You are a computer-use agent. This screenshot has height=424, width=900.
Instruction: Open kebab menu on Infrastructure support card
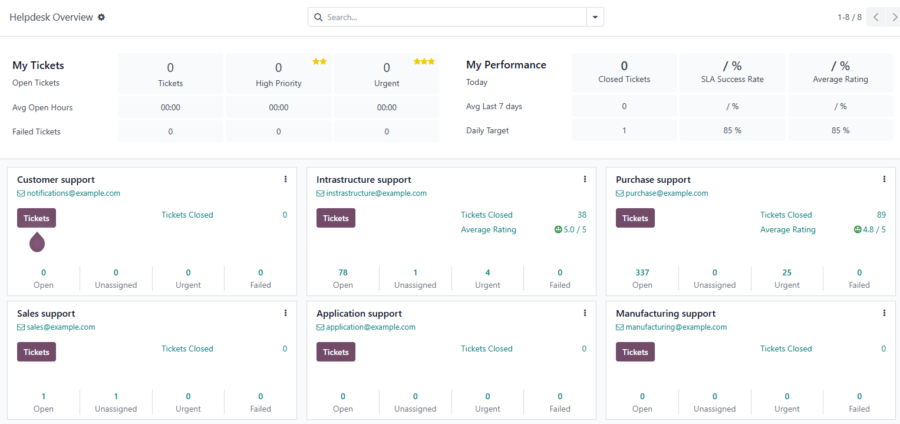click(585, 179)
